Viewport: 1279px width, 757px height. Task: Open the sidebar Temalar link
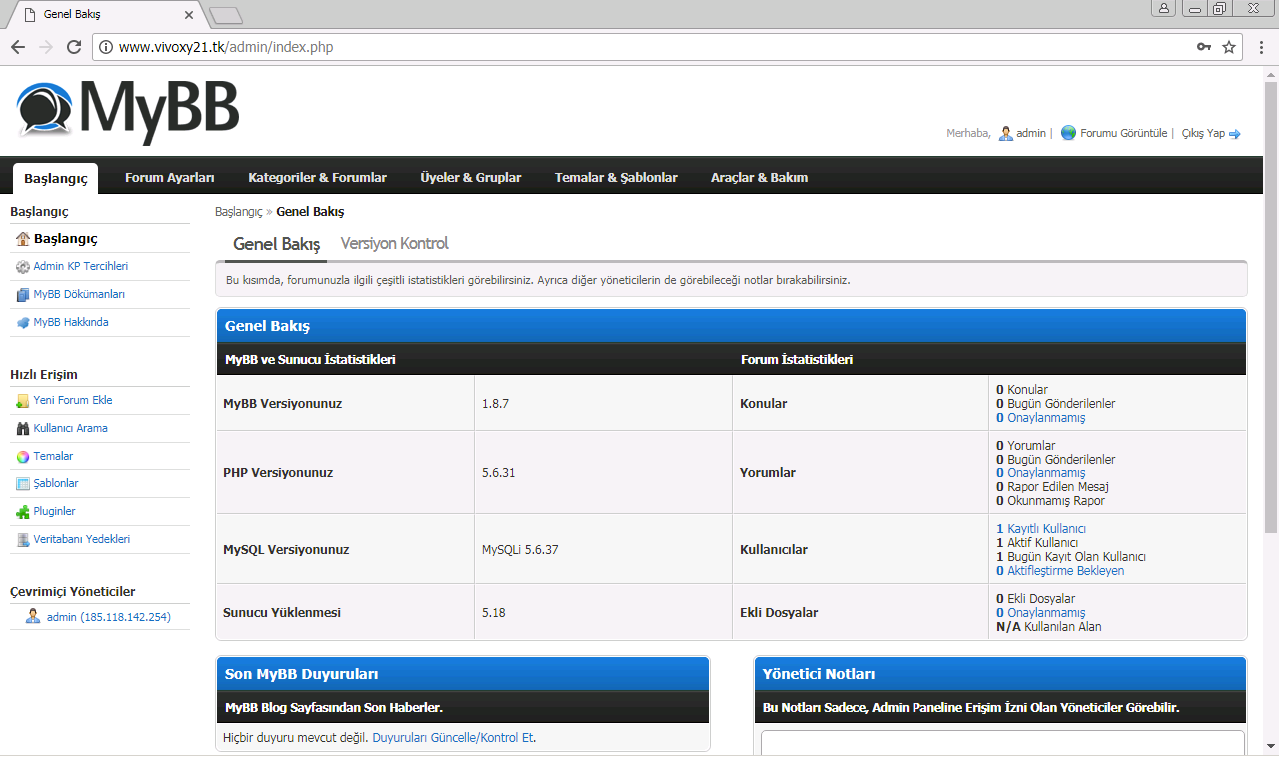tap(54, 457)
